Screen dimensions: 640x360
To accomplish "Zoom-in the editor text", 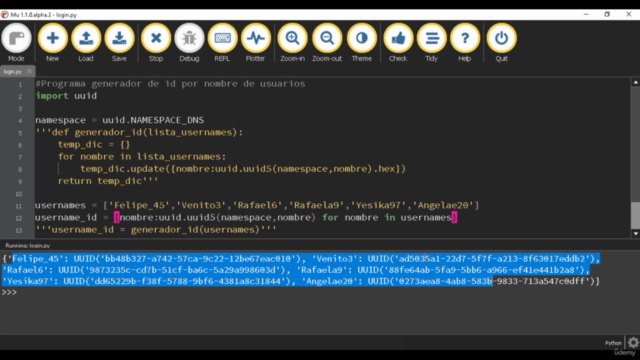I will (x=292, y=42).
